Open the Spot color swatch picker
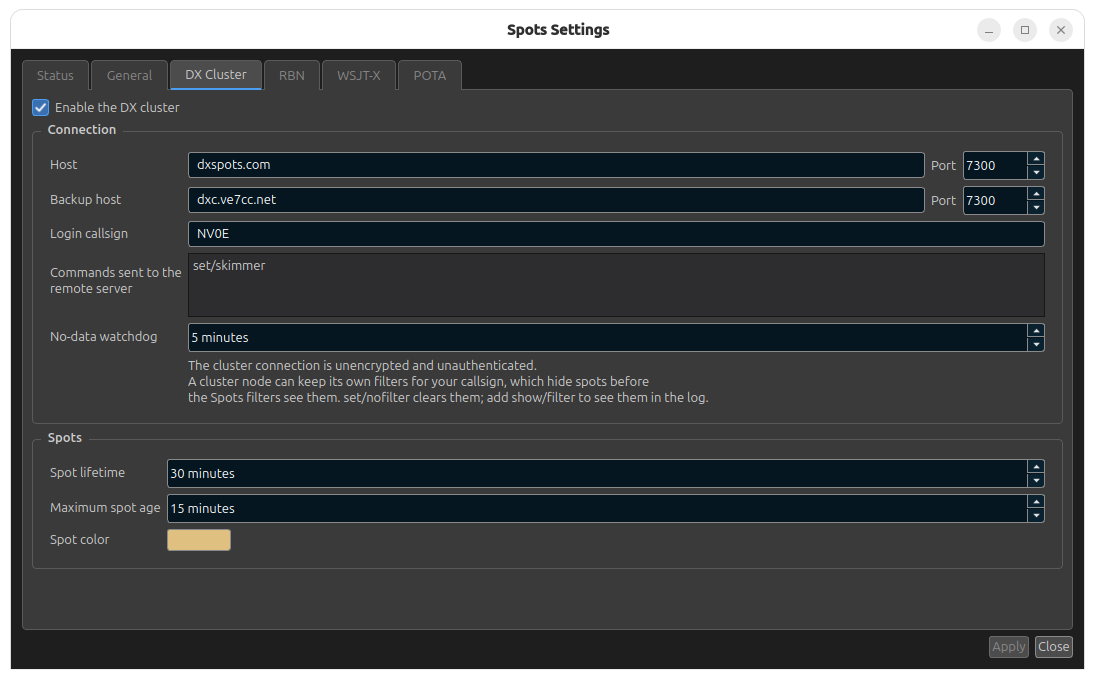Image resolution: width=1095 pixels, height=680 pixels. pos(199,540)
